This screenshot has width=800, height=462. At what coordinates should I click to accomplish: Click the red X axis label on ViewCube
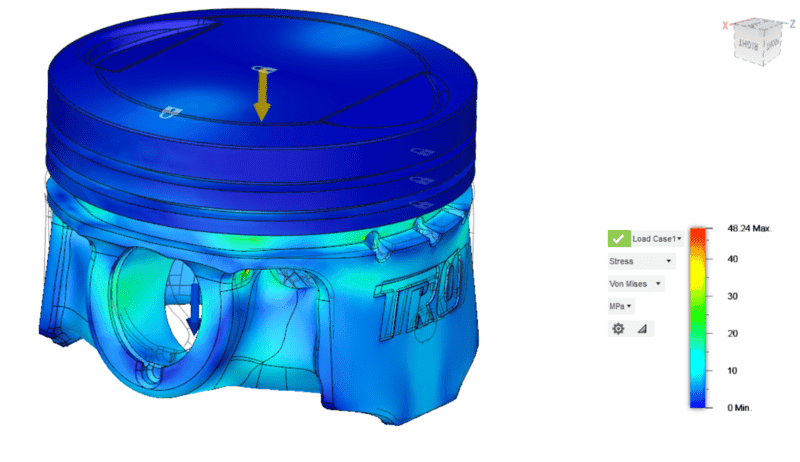click(x=725, y=25)
